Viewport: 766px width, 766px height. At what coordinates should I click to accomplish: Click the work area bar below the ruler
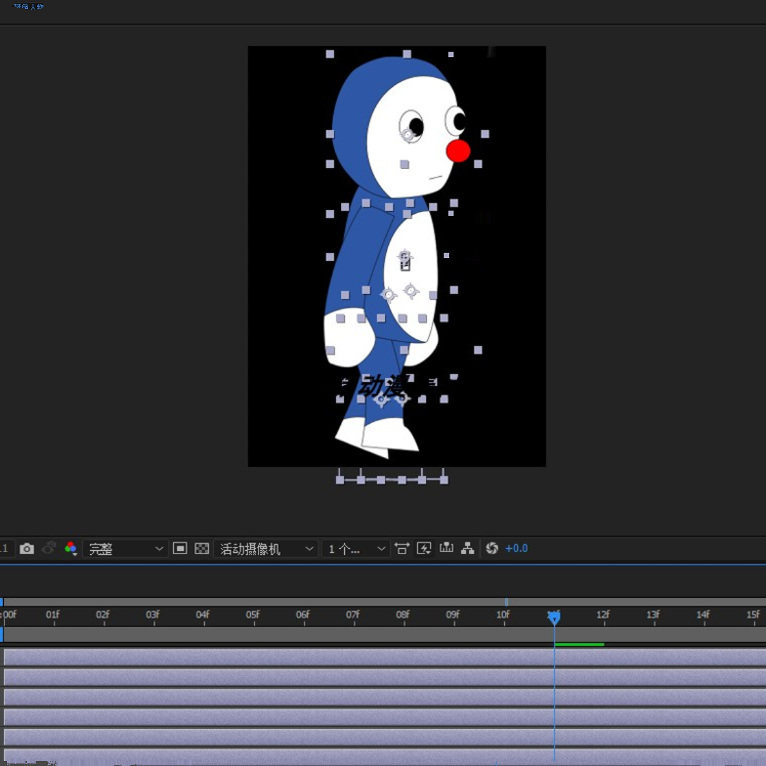click(x=383, y=635)
